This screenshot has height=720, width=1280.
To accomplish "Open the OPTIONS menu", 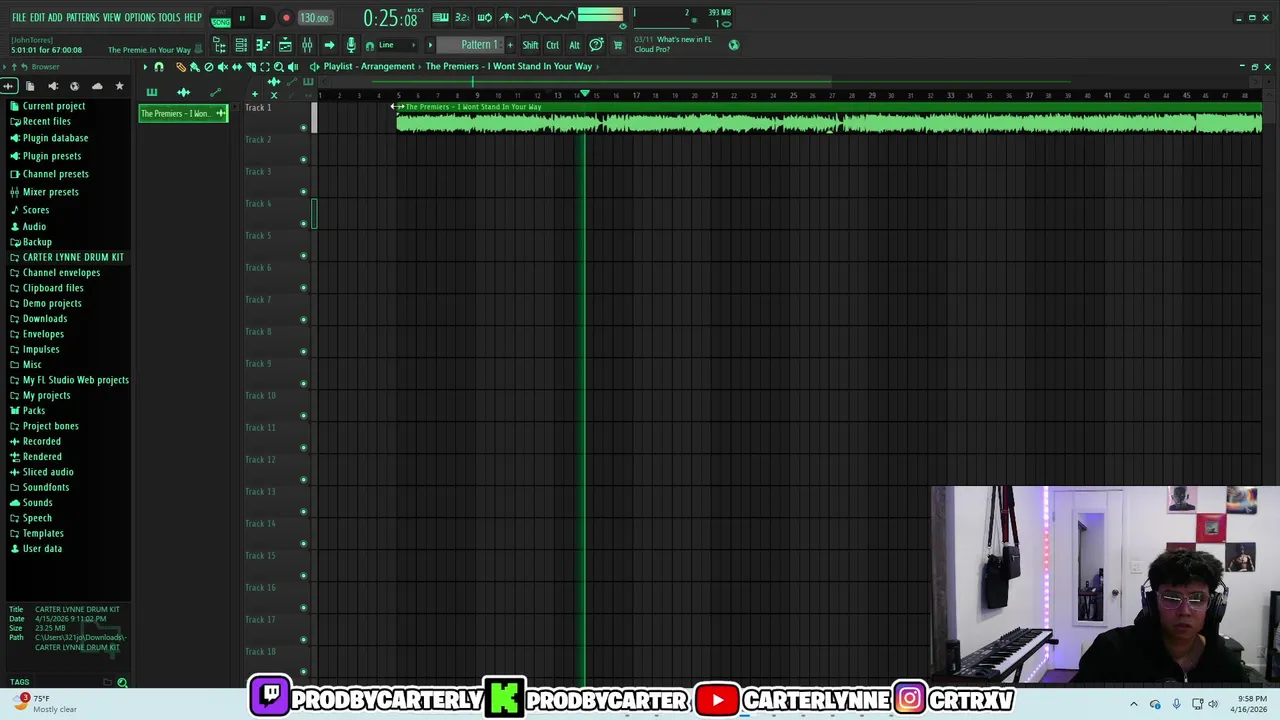I will pos(140,18).
